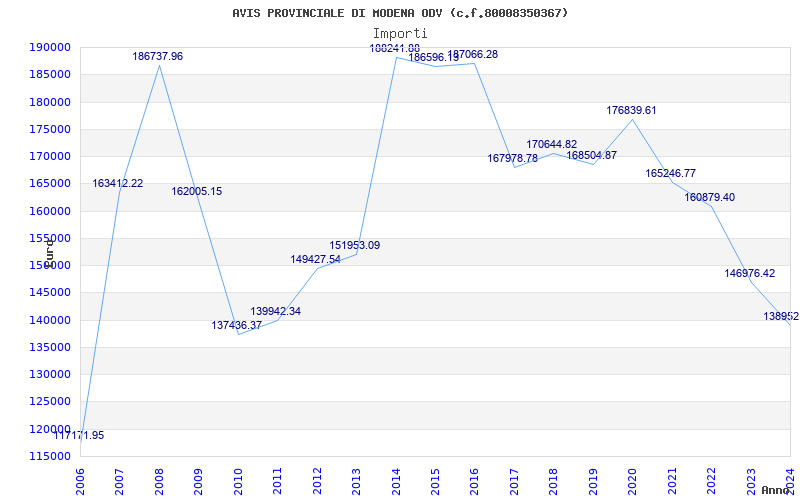This screenshot has height=500, width=800.
Task: Click the data label 160879.40
Action: (x=710, y=197)
